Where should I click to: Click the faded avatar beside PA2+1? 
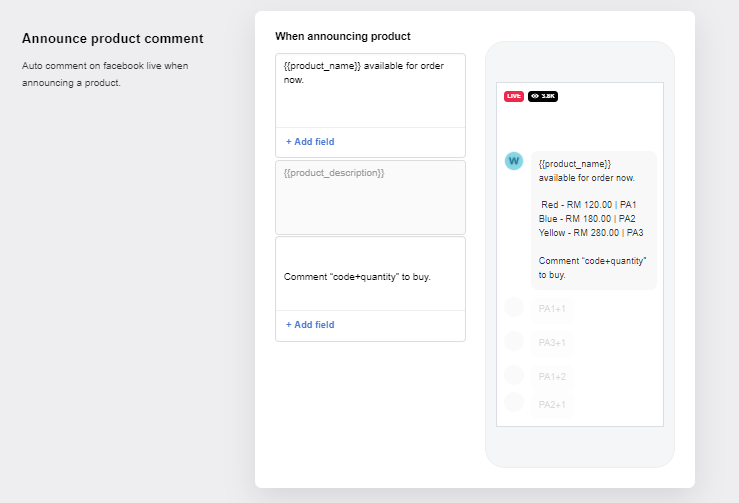point(514,402)
